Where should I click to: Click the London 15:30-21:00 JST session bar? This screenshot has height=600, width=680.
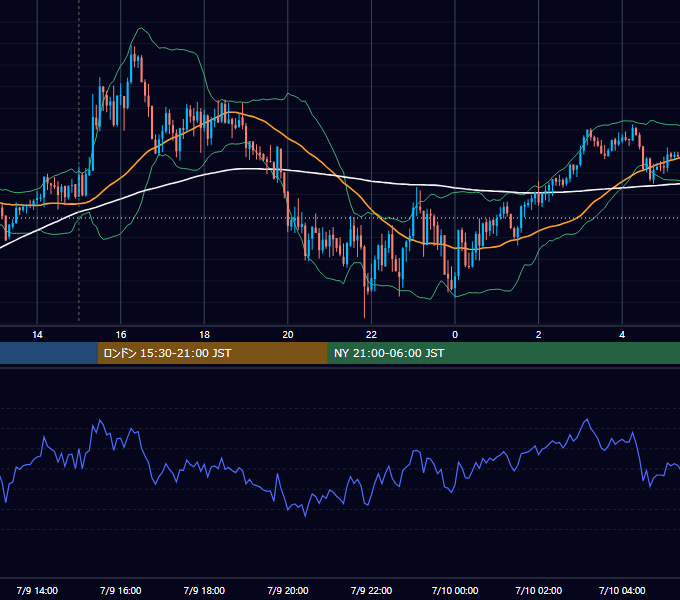click(x=212, y=353)
